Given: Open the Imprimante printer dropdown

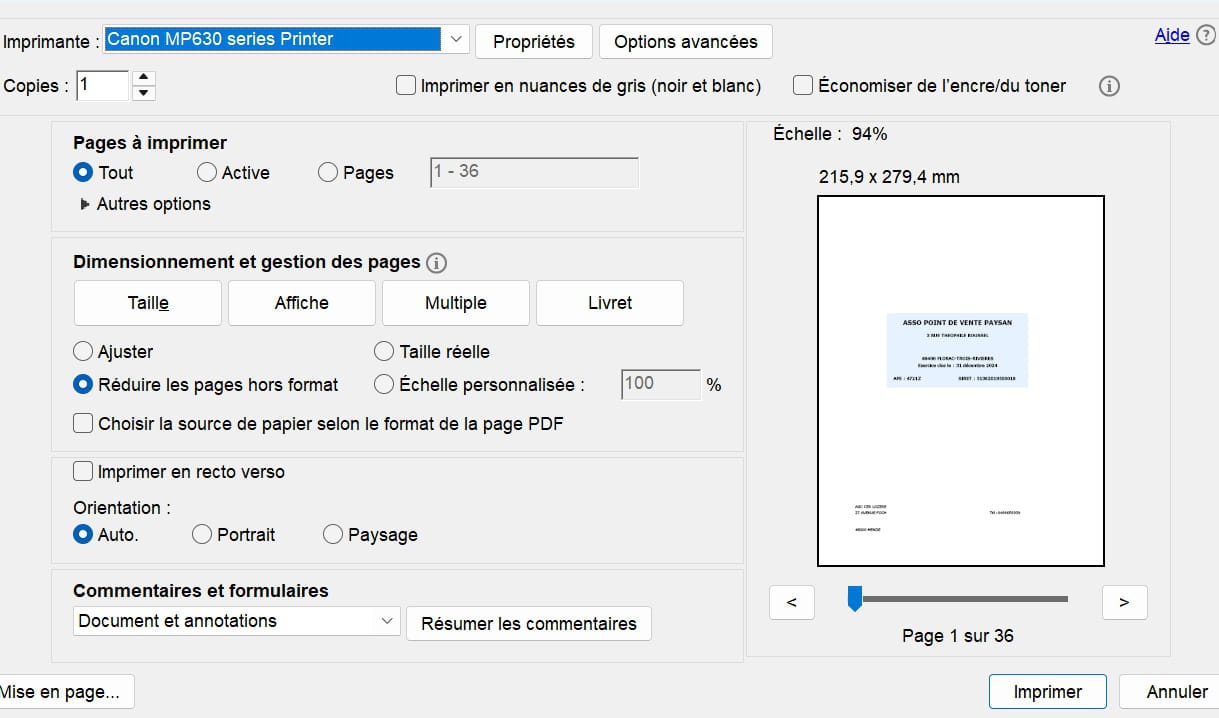Looking at the screenshot, I should coord(455,40).
